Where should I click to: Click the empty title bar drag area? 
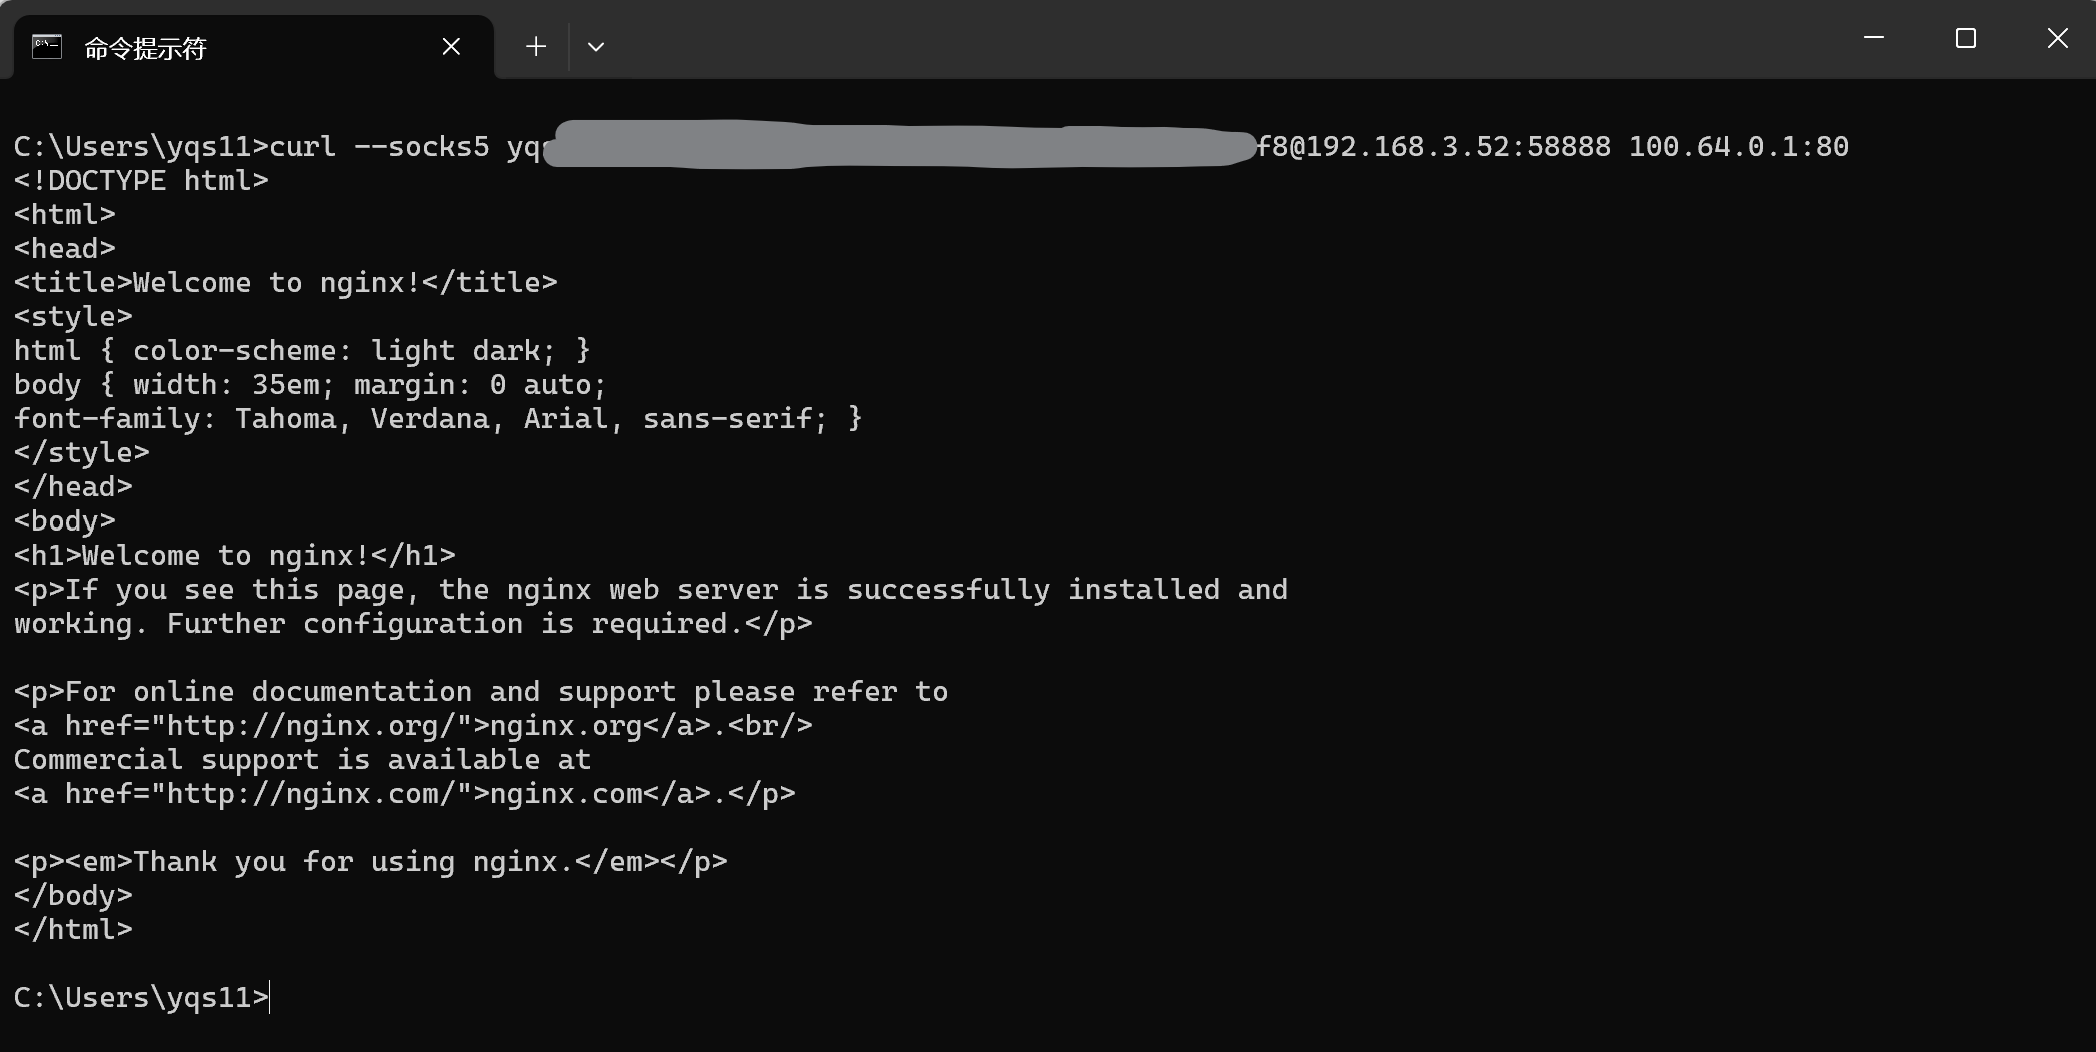click(x=1220, y=40)
